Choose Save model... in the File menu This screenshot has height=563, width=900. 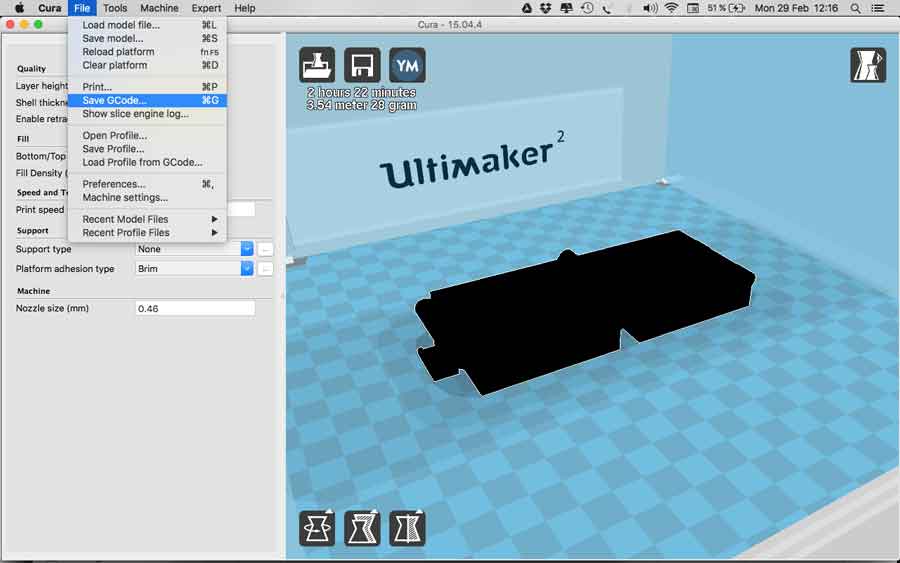pyautogui.click(x=147, y=38)
